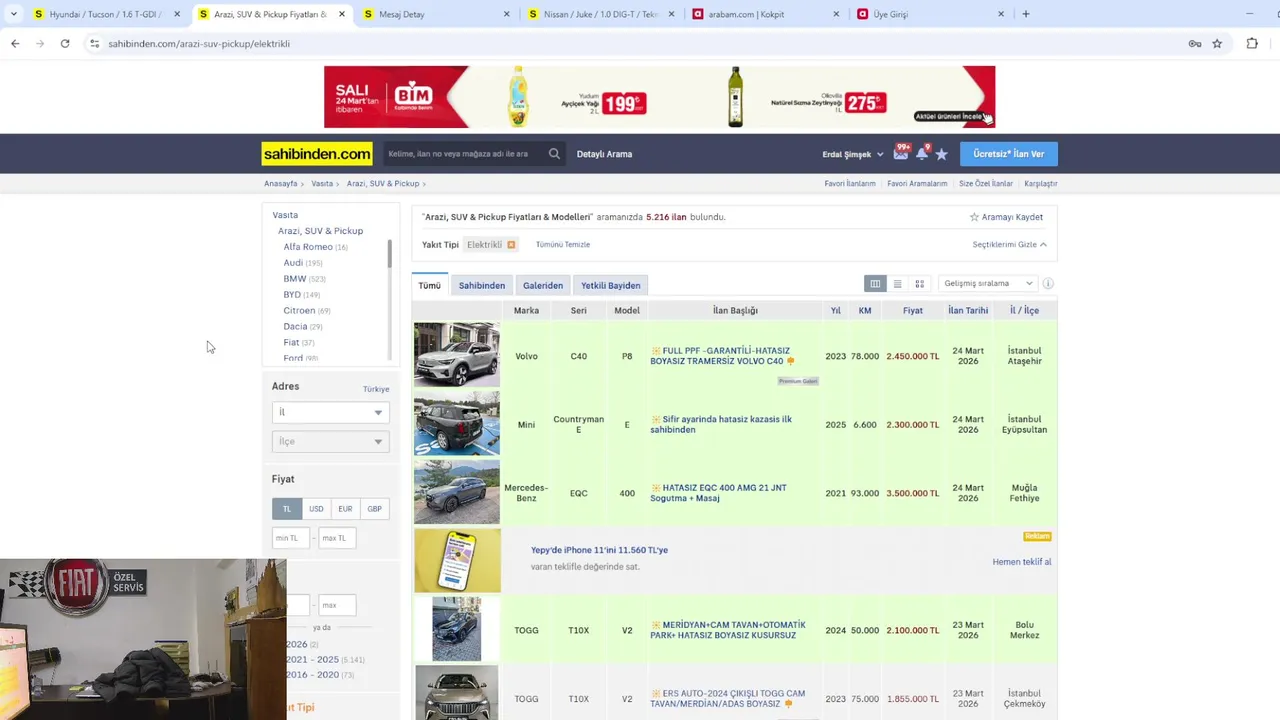Switch to grid gallery view

pos(920,284)
